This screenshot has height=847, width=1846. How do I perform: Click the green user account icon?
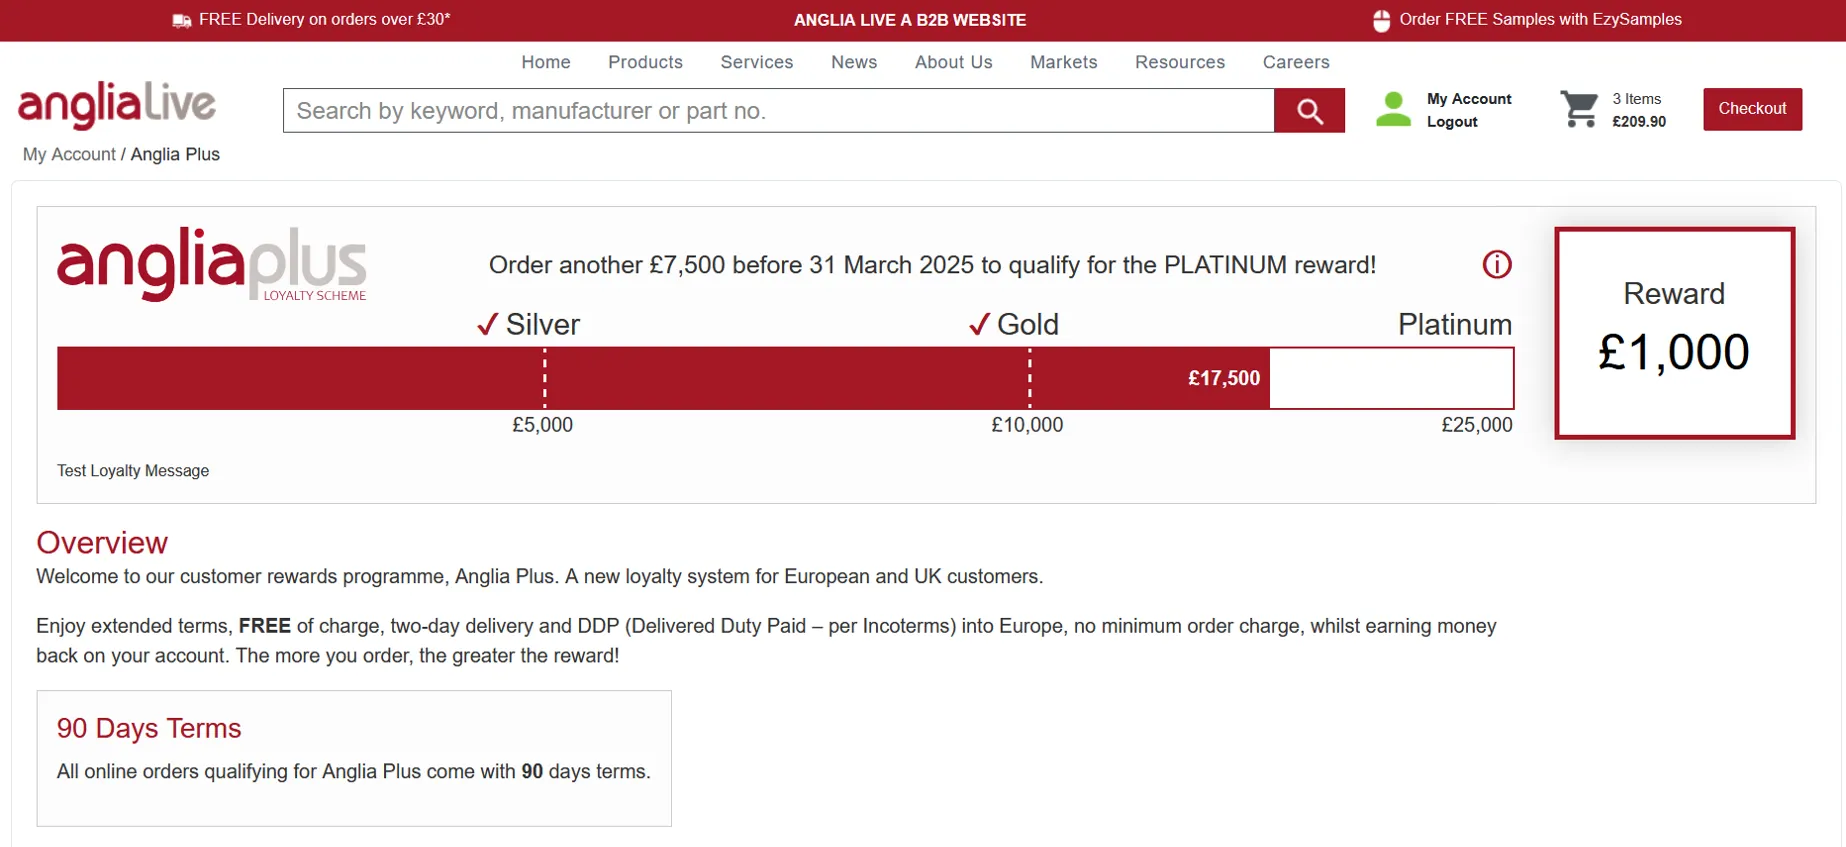(1393, 110)
